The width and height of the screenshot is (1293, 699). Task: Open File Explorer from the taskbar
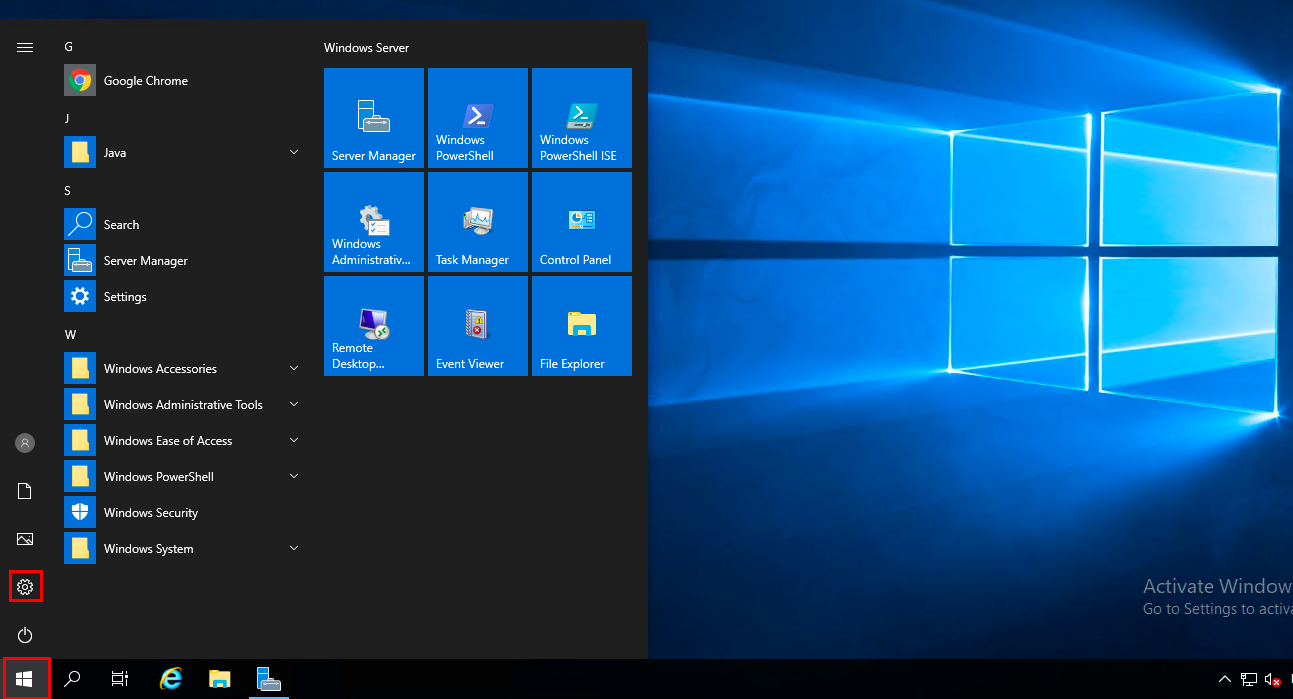pyautogui.click(x=220, y=679)
